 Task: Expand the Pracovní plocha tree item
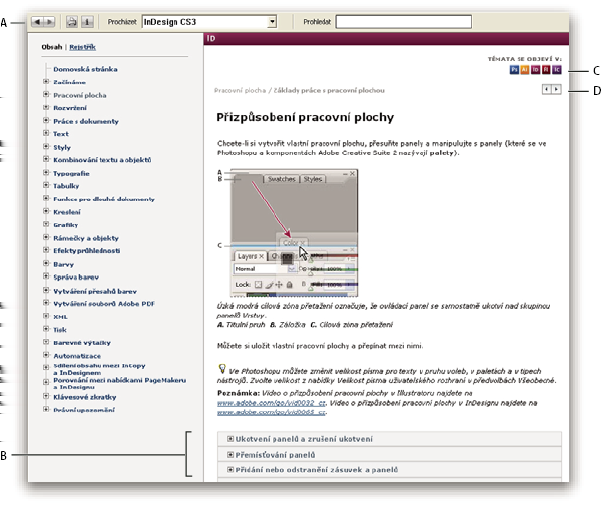[x=46, y=94]
